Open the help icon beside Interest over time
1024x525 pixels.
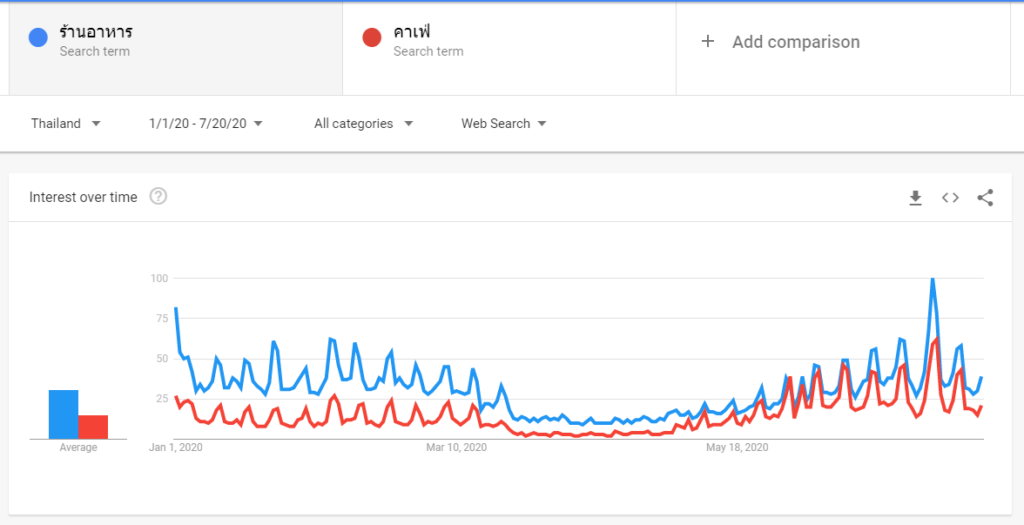[158, 196]
